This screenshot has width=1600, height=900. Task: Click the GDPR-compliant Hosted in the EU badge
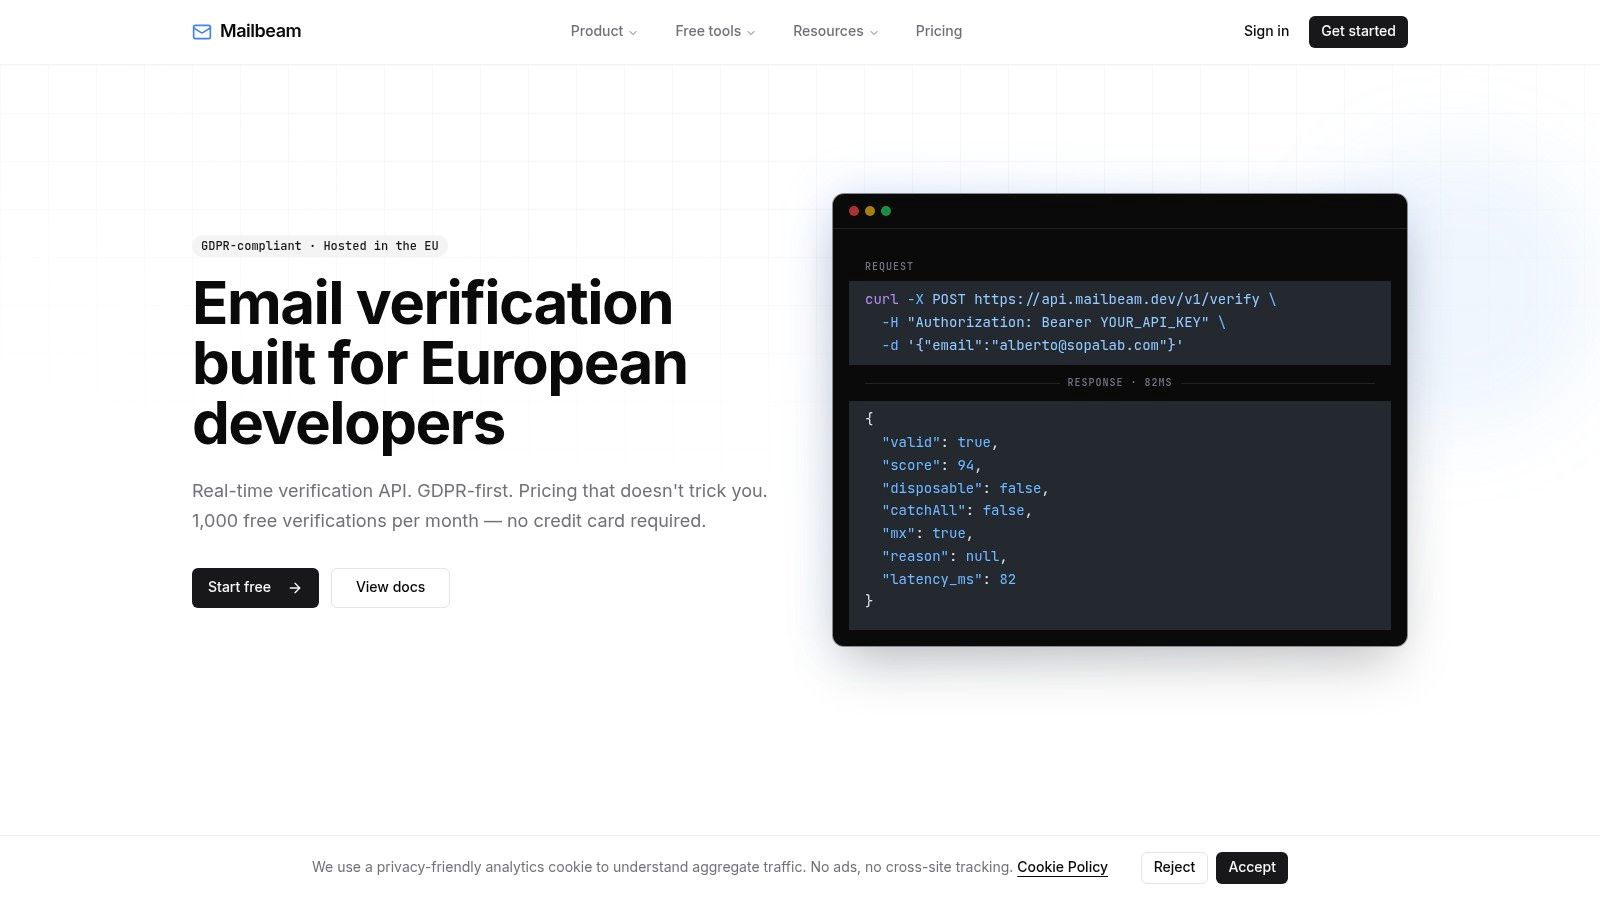[x=319, y=246]
